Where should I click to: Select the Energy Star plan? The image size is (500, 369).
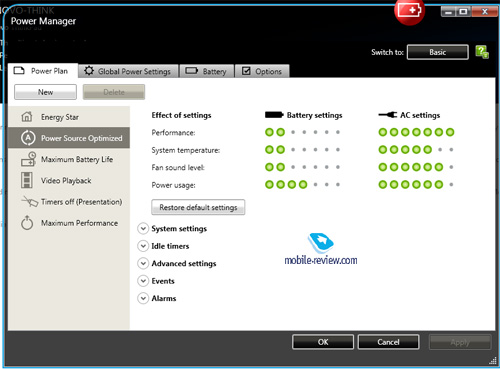(x=69, y=117)
